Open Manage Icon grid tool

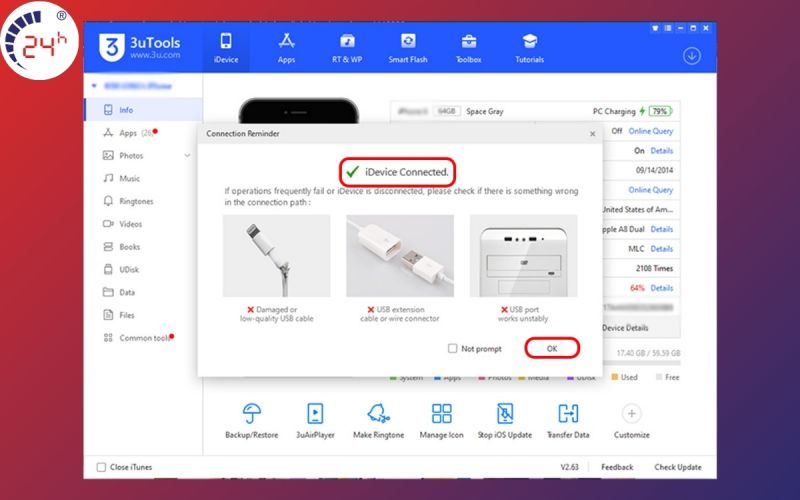pos(441,413)
